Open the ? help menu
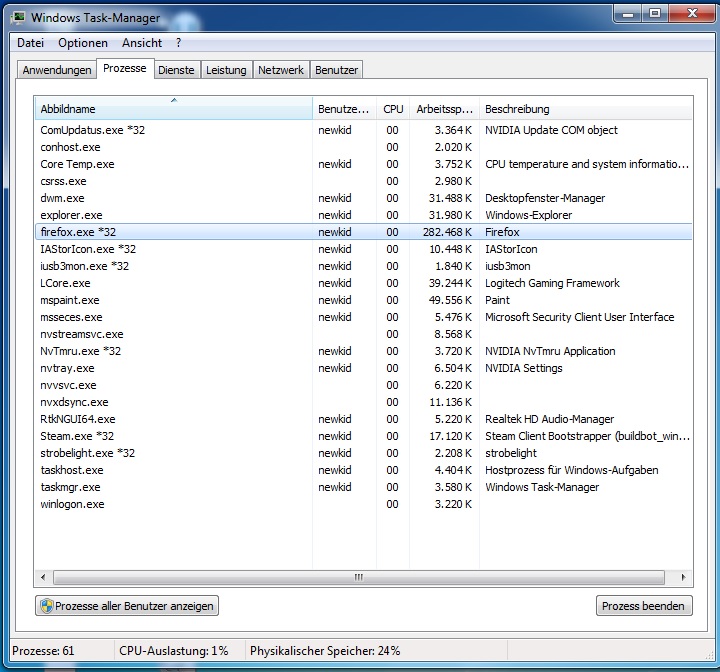Image resolution: width=720 pixels, height=672 pixels. (178, 43)
